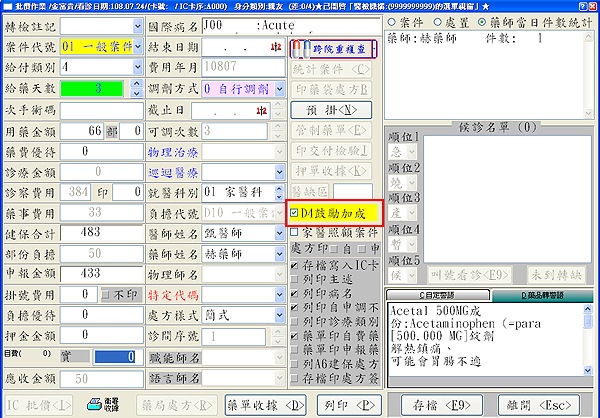Viewport: 600px width, 418px height.
Task: Toggle D4鼓勵加成 checkbox
Action: [294, 213]
